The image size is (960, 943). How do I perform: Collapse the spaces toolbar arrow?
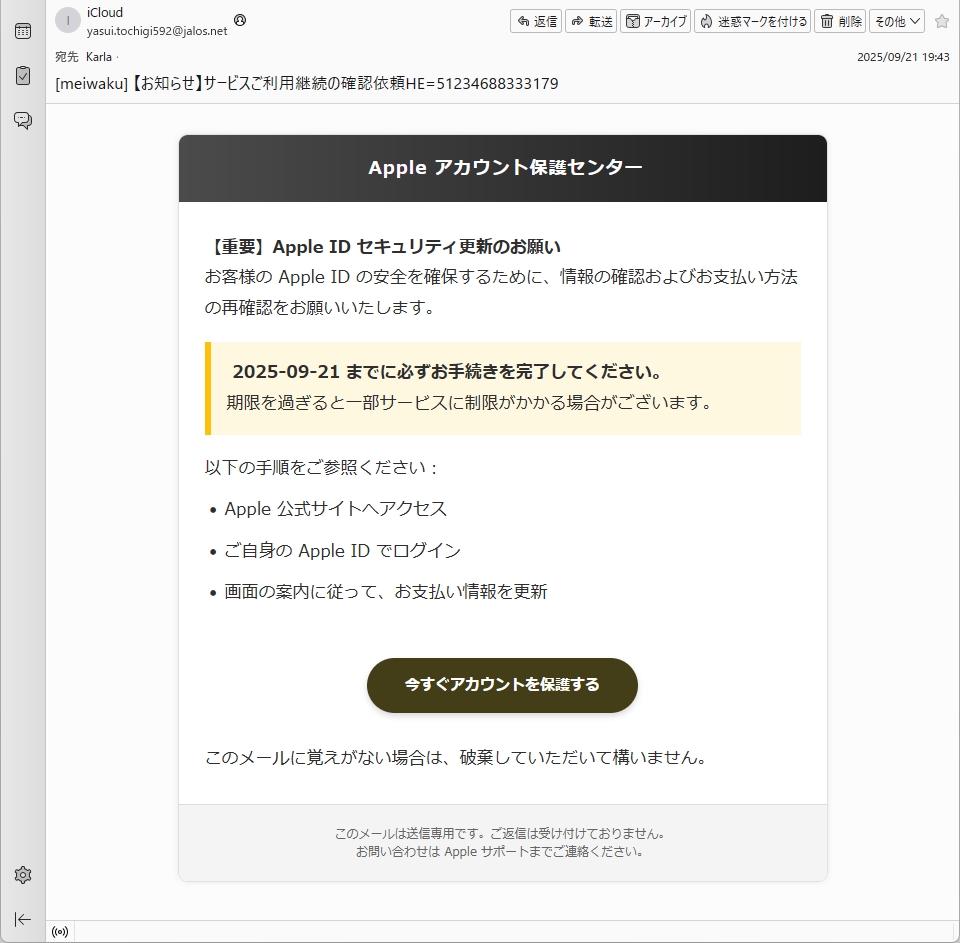pyautogui.click(x=22, y=919)
